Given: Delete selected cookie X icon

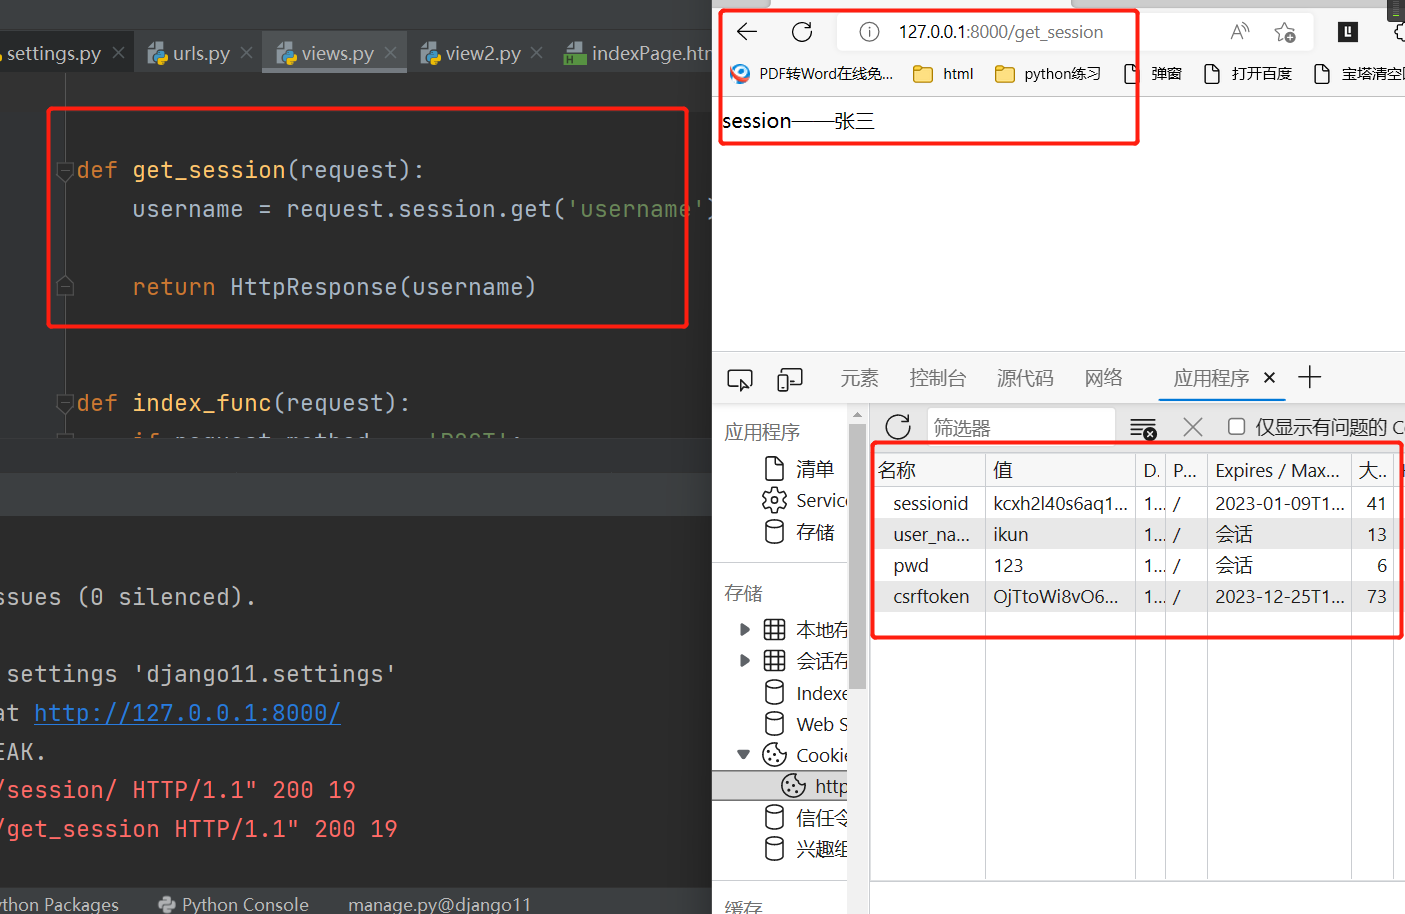Looking at the screenshot, I should click(x=1192, y=427).
